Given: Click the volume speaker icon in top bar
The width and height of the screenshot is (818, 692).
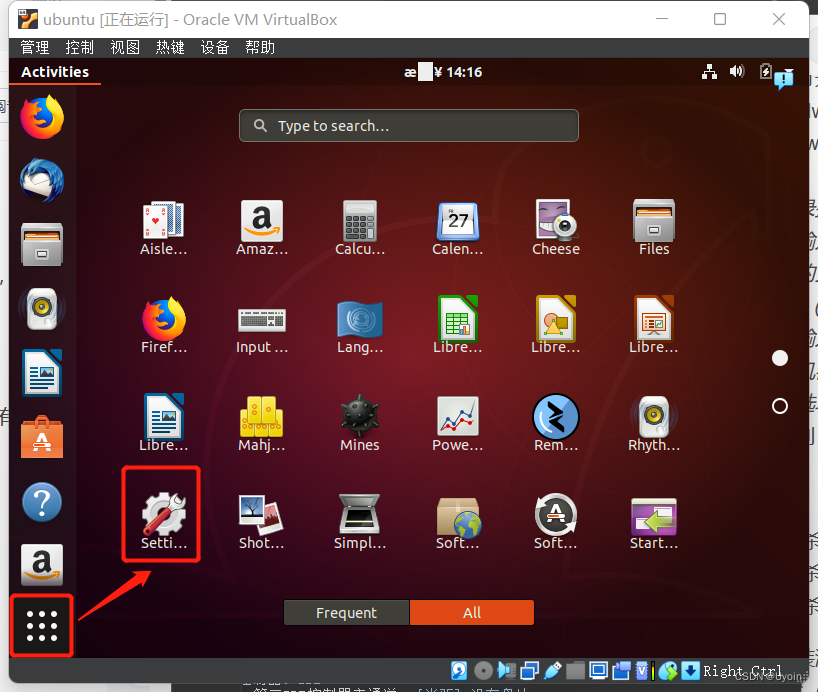Looking at the screenshot, I should click(737, 71).
